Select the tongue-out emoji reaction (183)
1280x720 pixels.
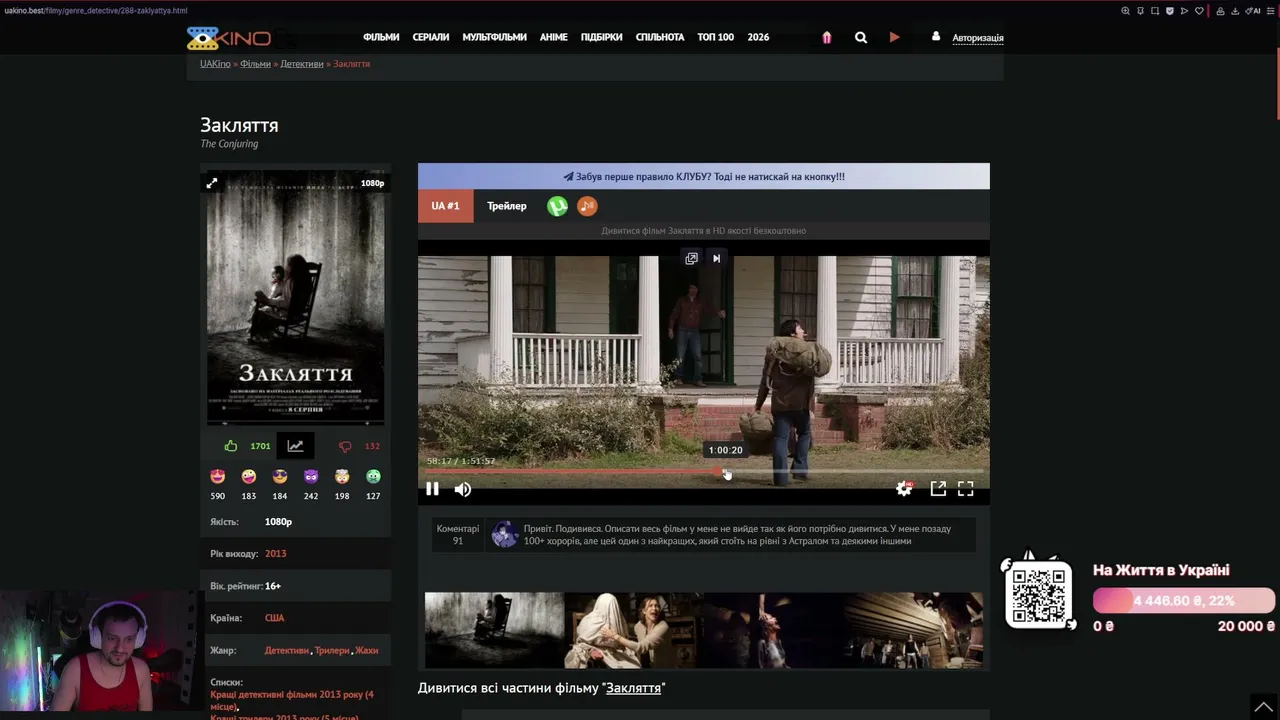249,477
